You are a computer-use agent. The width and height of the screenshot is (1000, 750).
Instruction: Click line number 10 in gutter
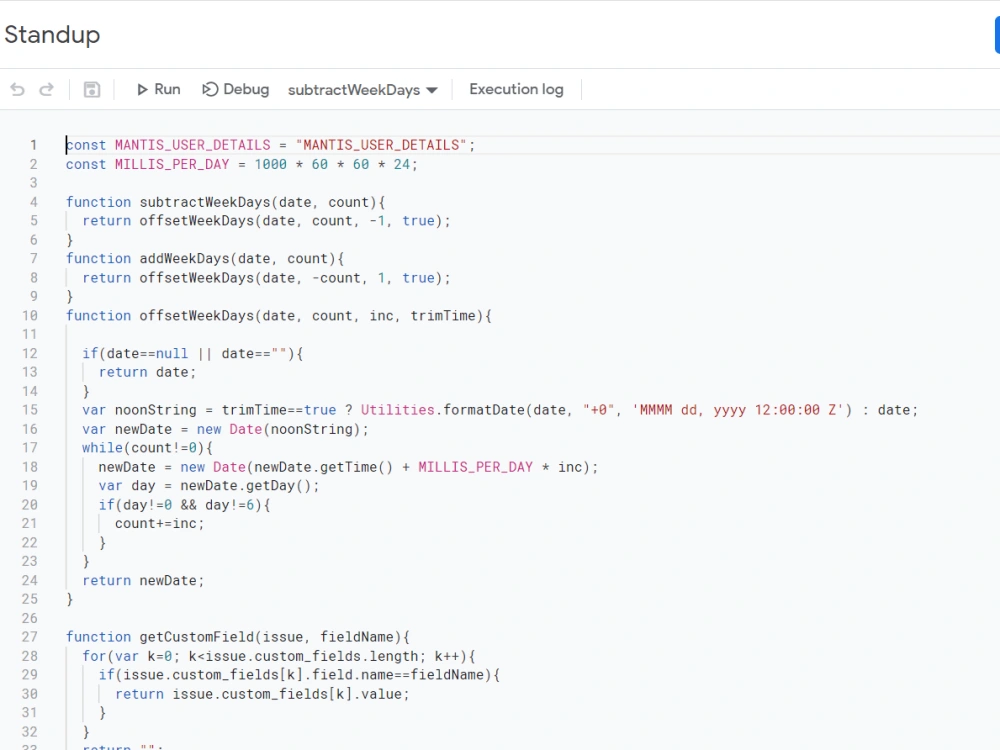tap(30, 316)
